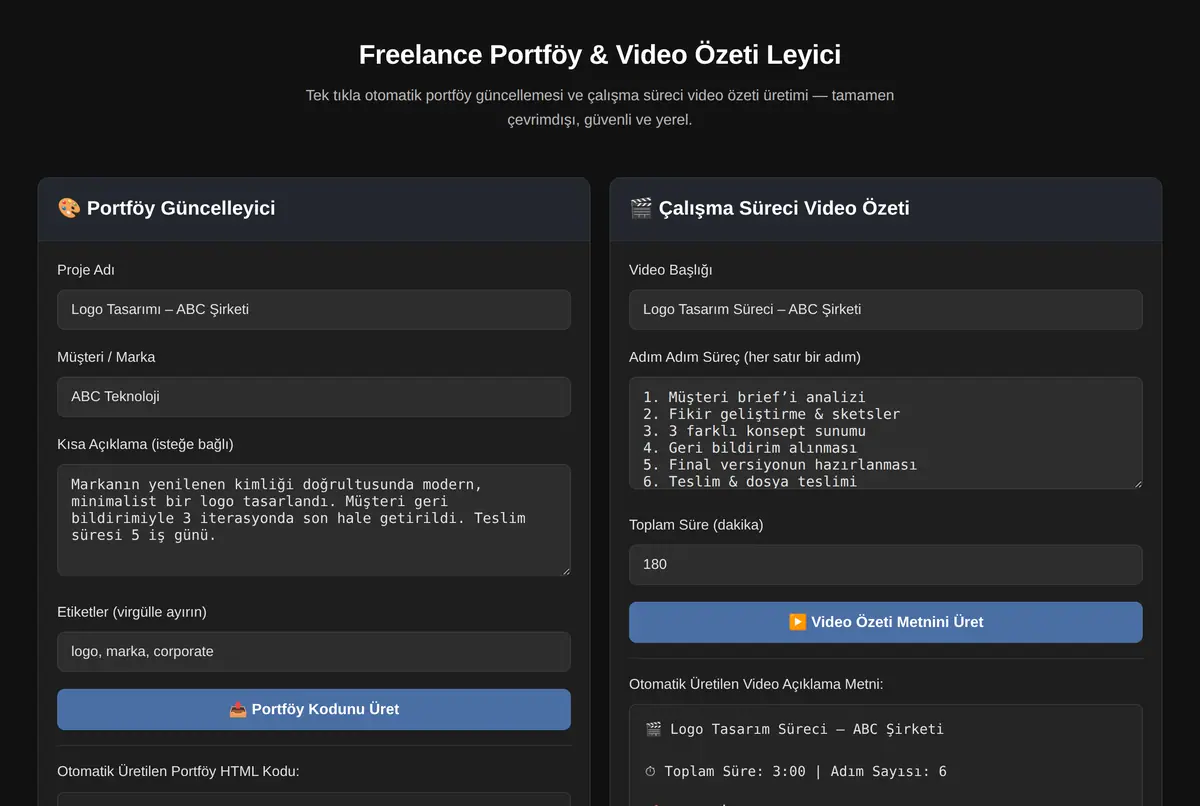Click the resize handle of Kısa Açıklama textarea
This screenshot has height=806, width=1200.
tap(565, 570)
